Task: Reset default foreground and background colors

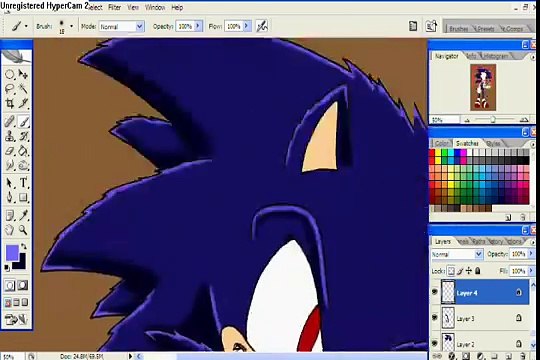Action: 7,267
